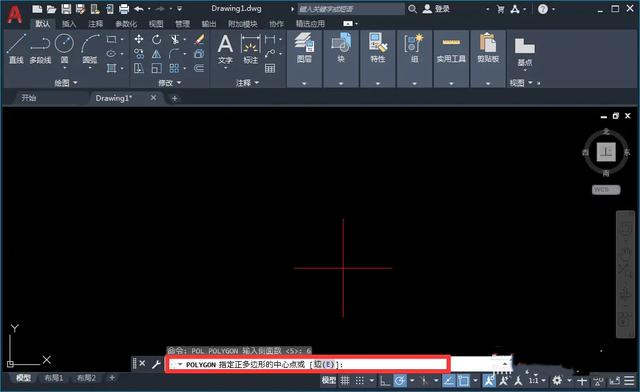This screenshot has height=392, width=640.
Task: Expand command history arrow in command line
Action: 505,364
